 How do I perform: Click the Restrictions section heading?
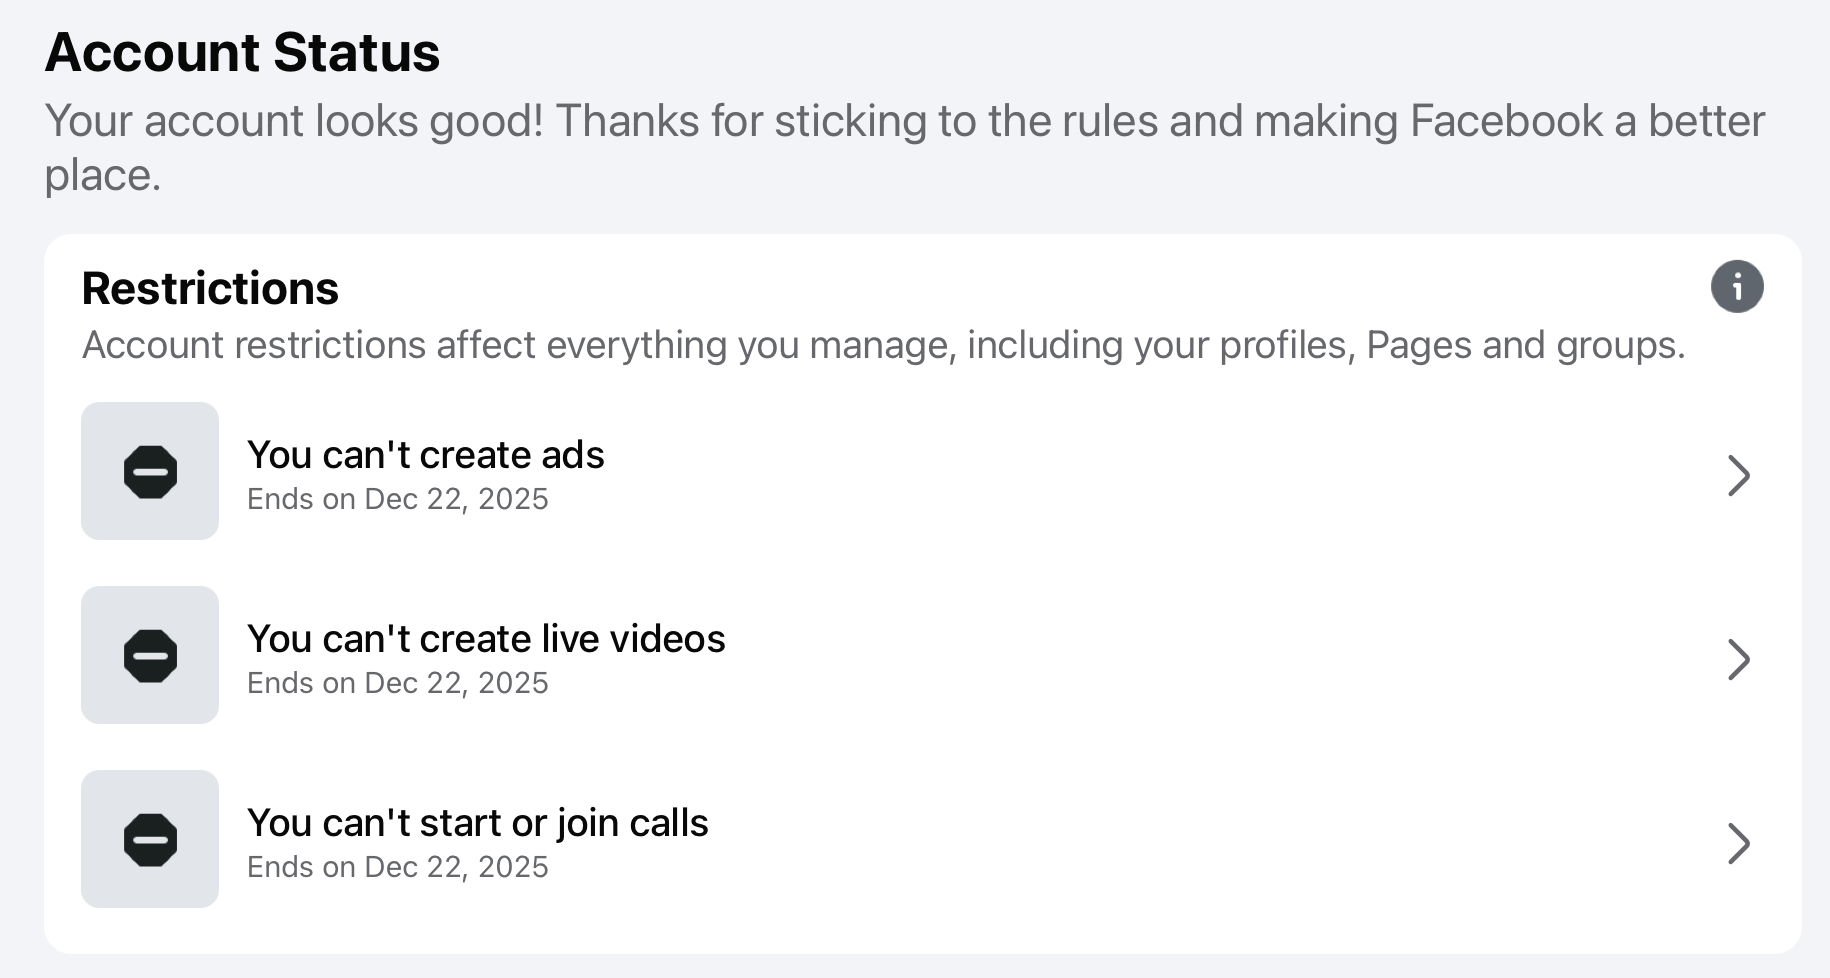tap(210, 288)
